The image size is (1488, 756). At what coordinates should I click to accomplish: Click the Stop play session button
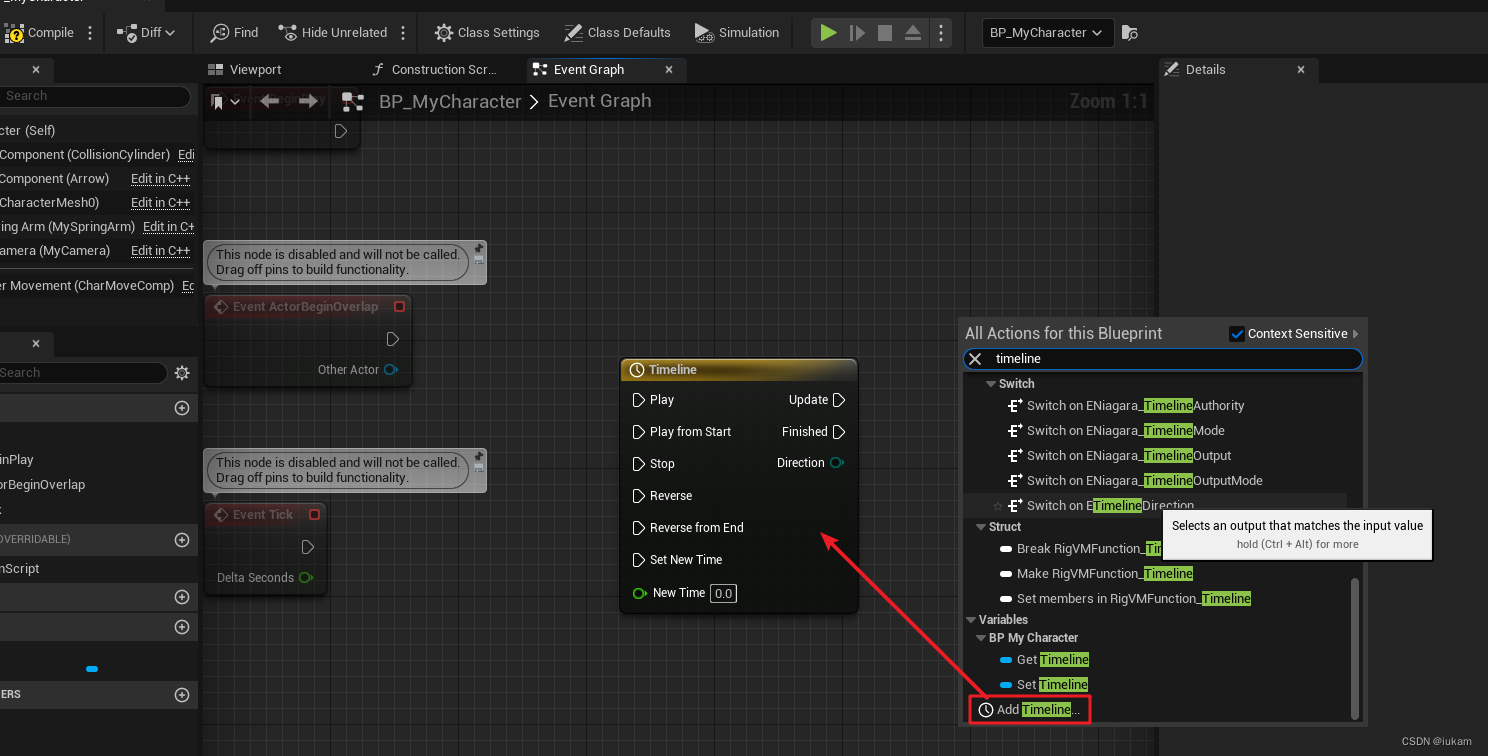click(885, 33)
